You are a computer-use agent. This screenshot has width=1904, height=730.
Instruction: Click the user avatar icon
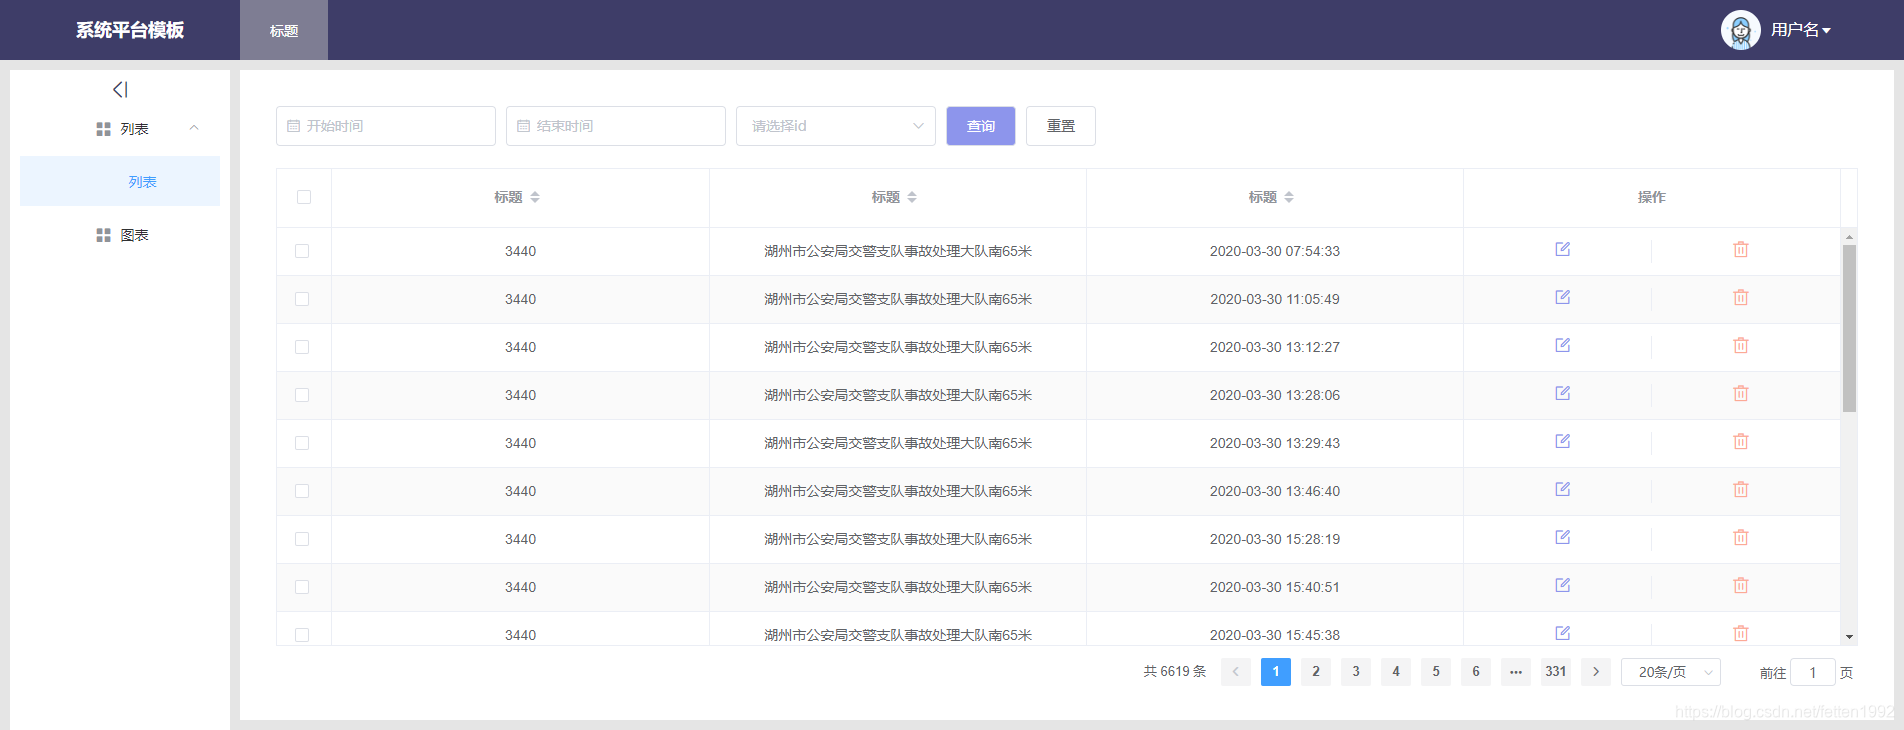point(1740,30)
